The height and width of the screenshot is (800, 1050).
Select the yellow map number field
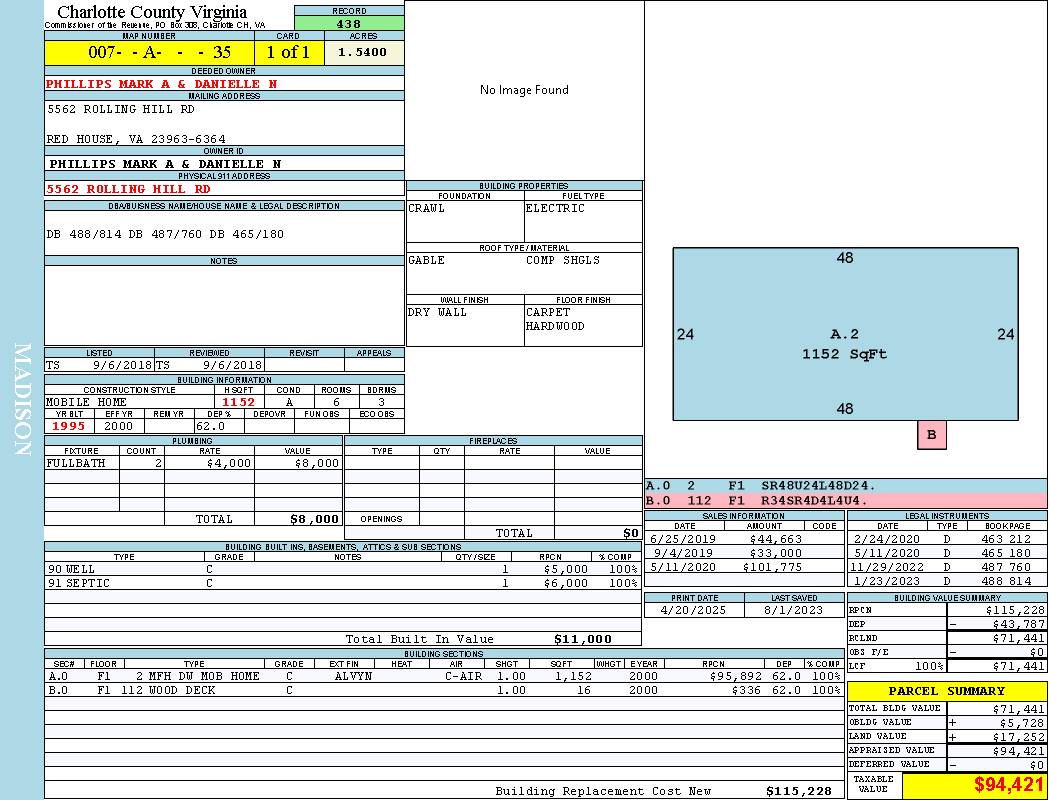click(x=149, y=52)
